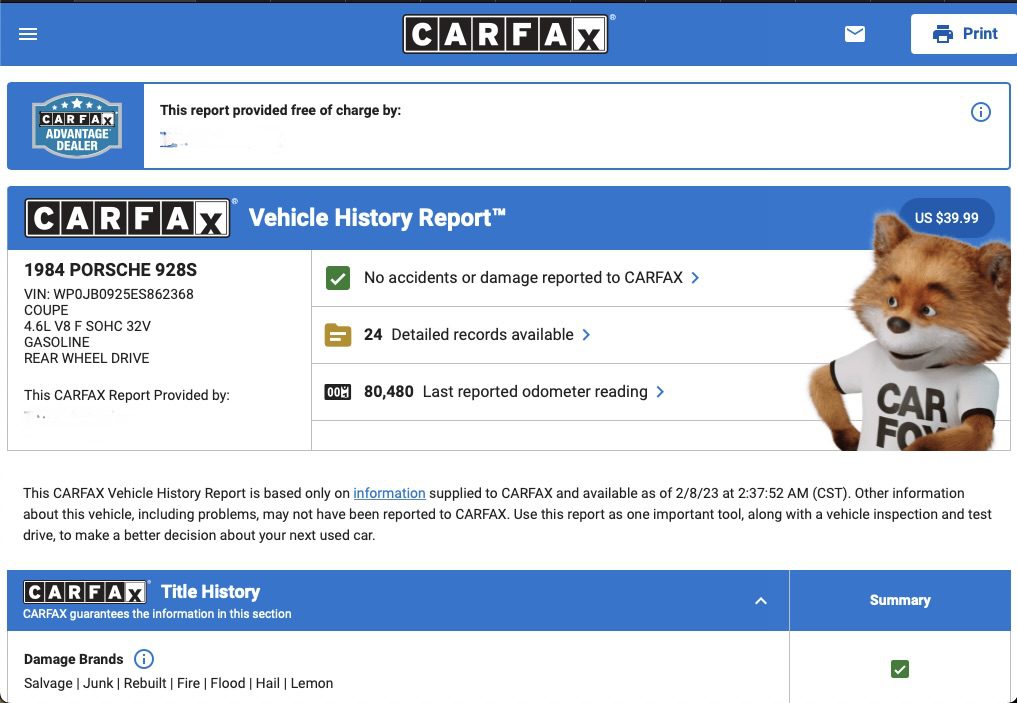This screenshot has width=1017, height=703.
Task: Click the Title History CARFAX logo
Action: pos(85,591)
